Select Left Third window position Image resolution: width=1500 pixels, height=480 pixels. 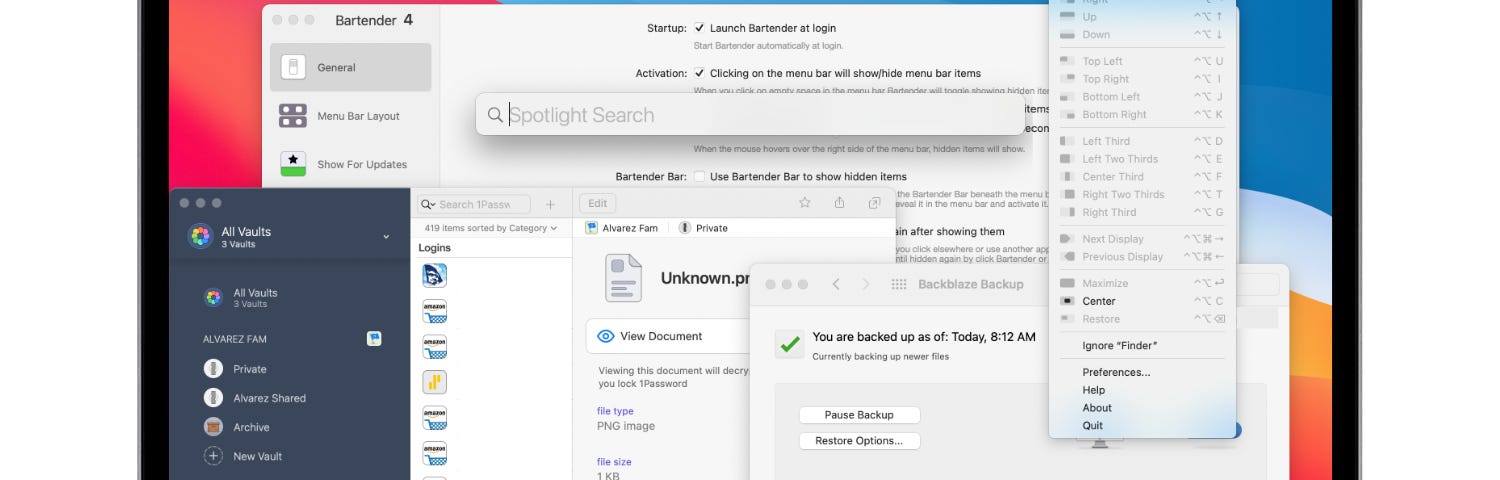point(1142,141)
